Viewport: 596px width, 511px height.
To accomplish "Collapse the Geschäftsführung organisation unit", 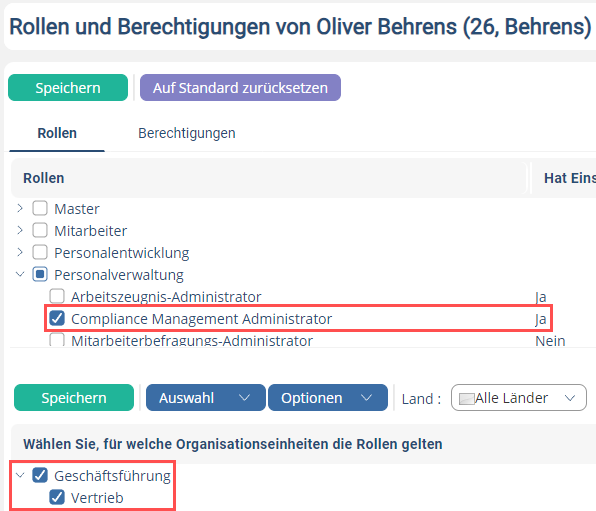I will [20, 475].
